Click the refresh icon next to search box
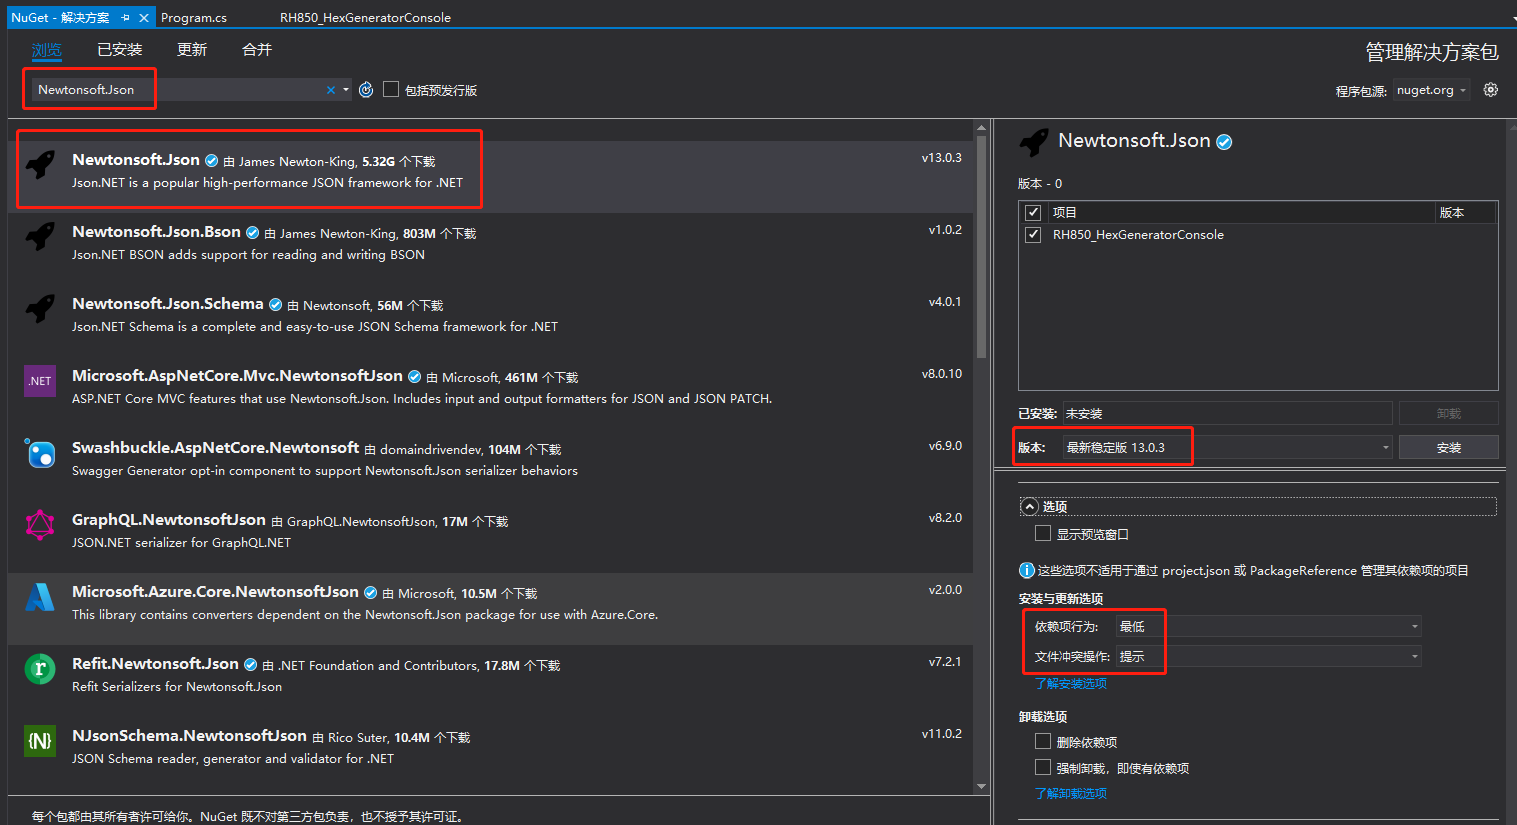1517x825 pixels. (366, 90)
